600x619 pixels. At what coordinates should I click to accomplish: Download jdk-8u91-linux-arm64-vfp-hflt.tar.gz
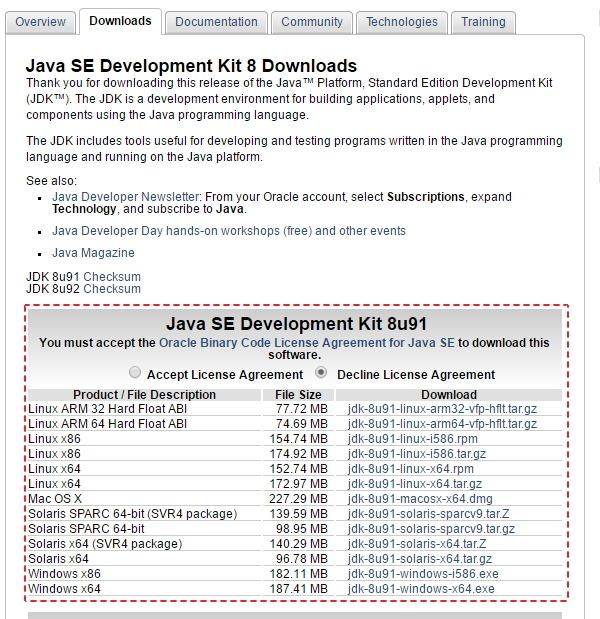[x=442, y=424]
